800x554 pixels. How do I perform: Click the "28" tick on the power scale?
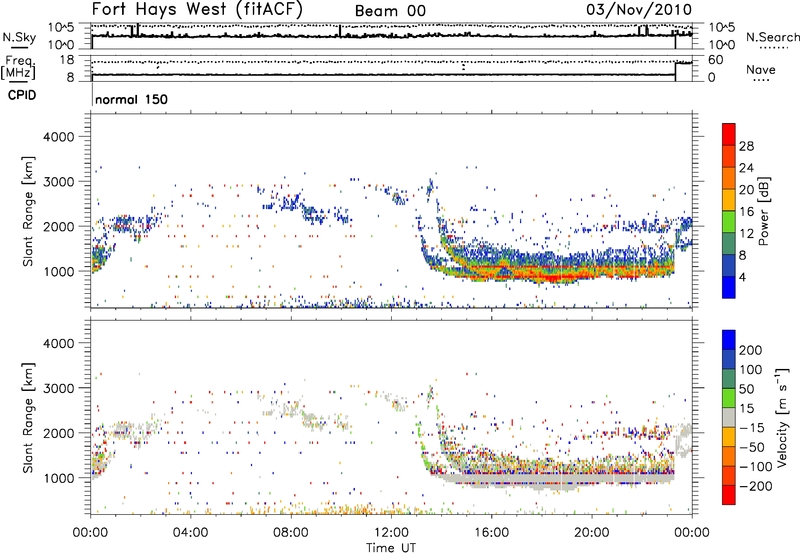coord(746,146)
